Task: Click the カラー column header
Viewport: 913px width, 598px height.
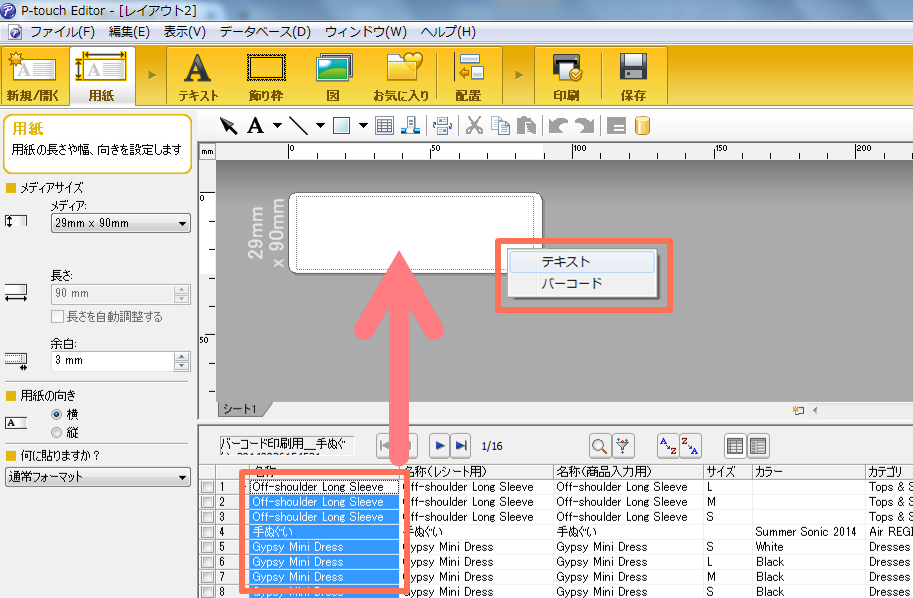Action: pyautogui.click(x=808, y=472)
